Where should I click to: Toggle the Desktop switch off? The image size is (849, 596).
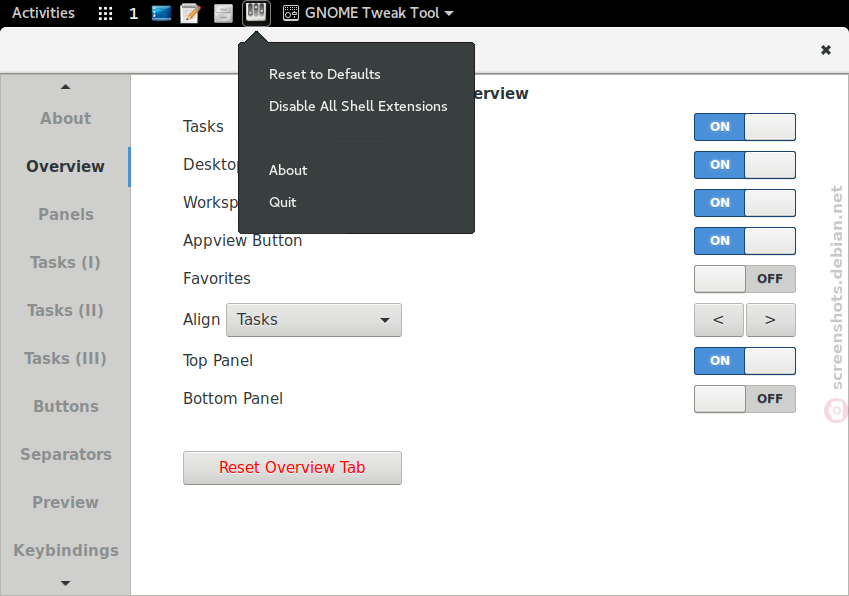[x=744, y=165]
